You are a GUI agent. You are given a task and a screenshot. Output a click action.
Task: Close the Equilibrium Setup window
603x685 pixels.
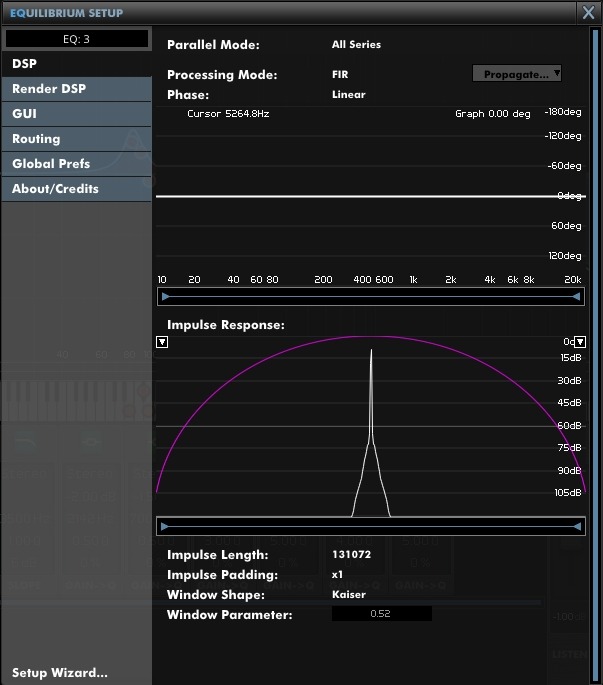tap(588, 12)
